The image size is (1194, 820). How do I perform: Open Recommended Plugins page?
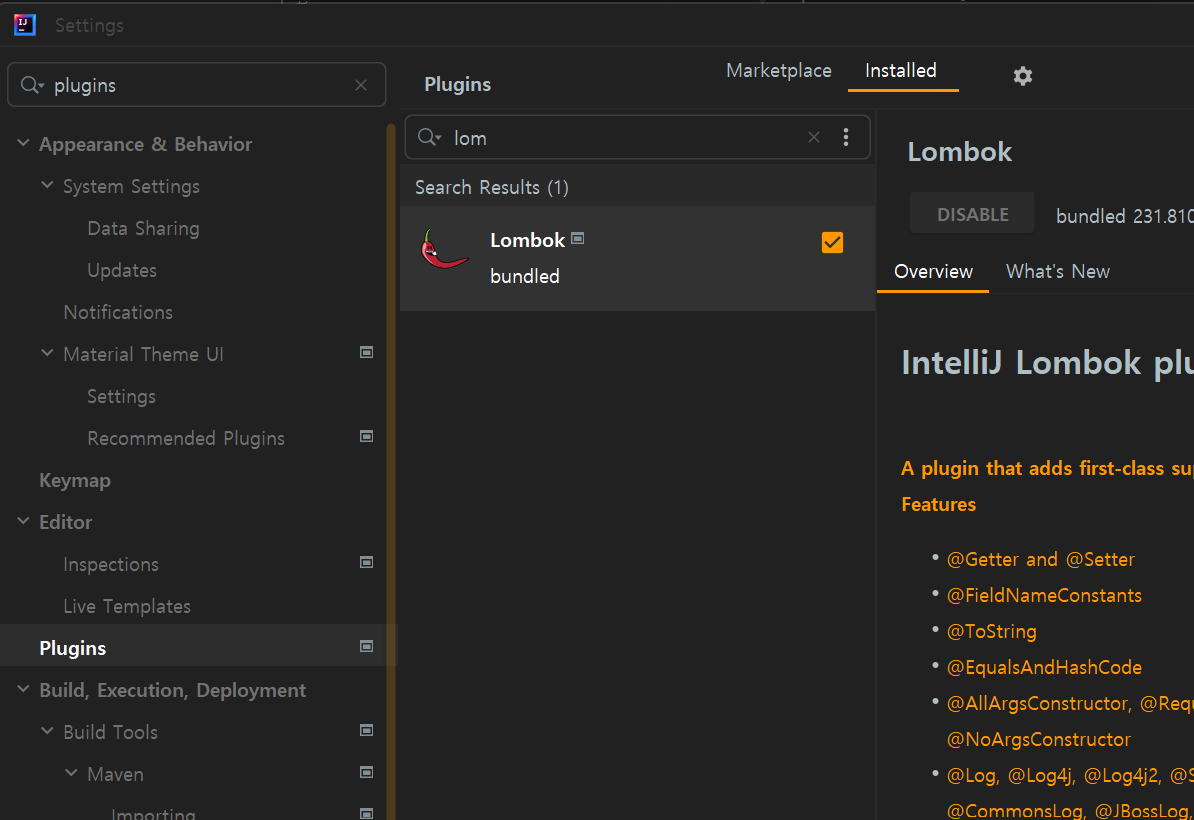tap(186, 439)
